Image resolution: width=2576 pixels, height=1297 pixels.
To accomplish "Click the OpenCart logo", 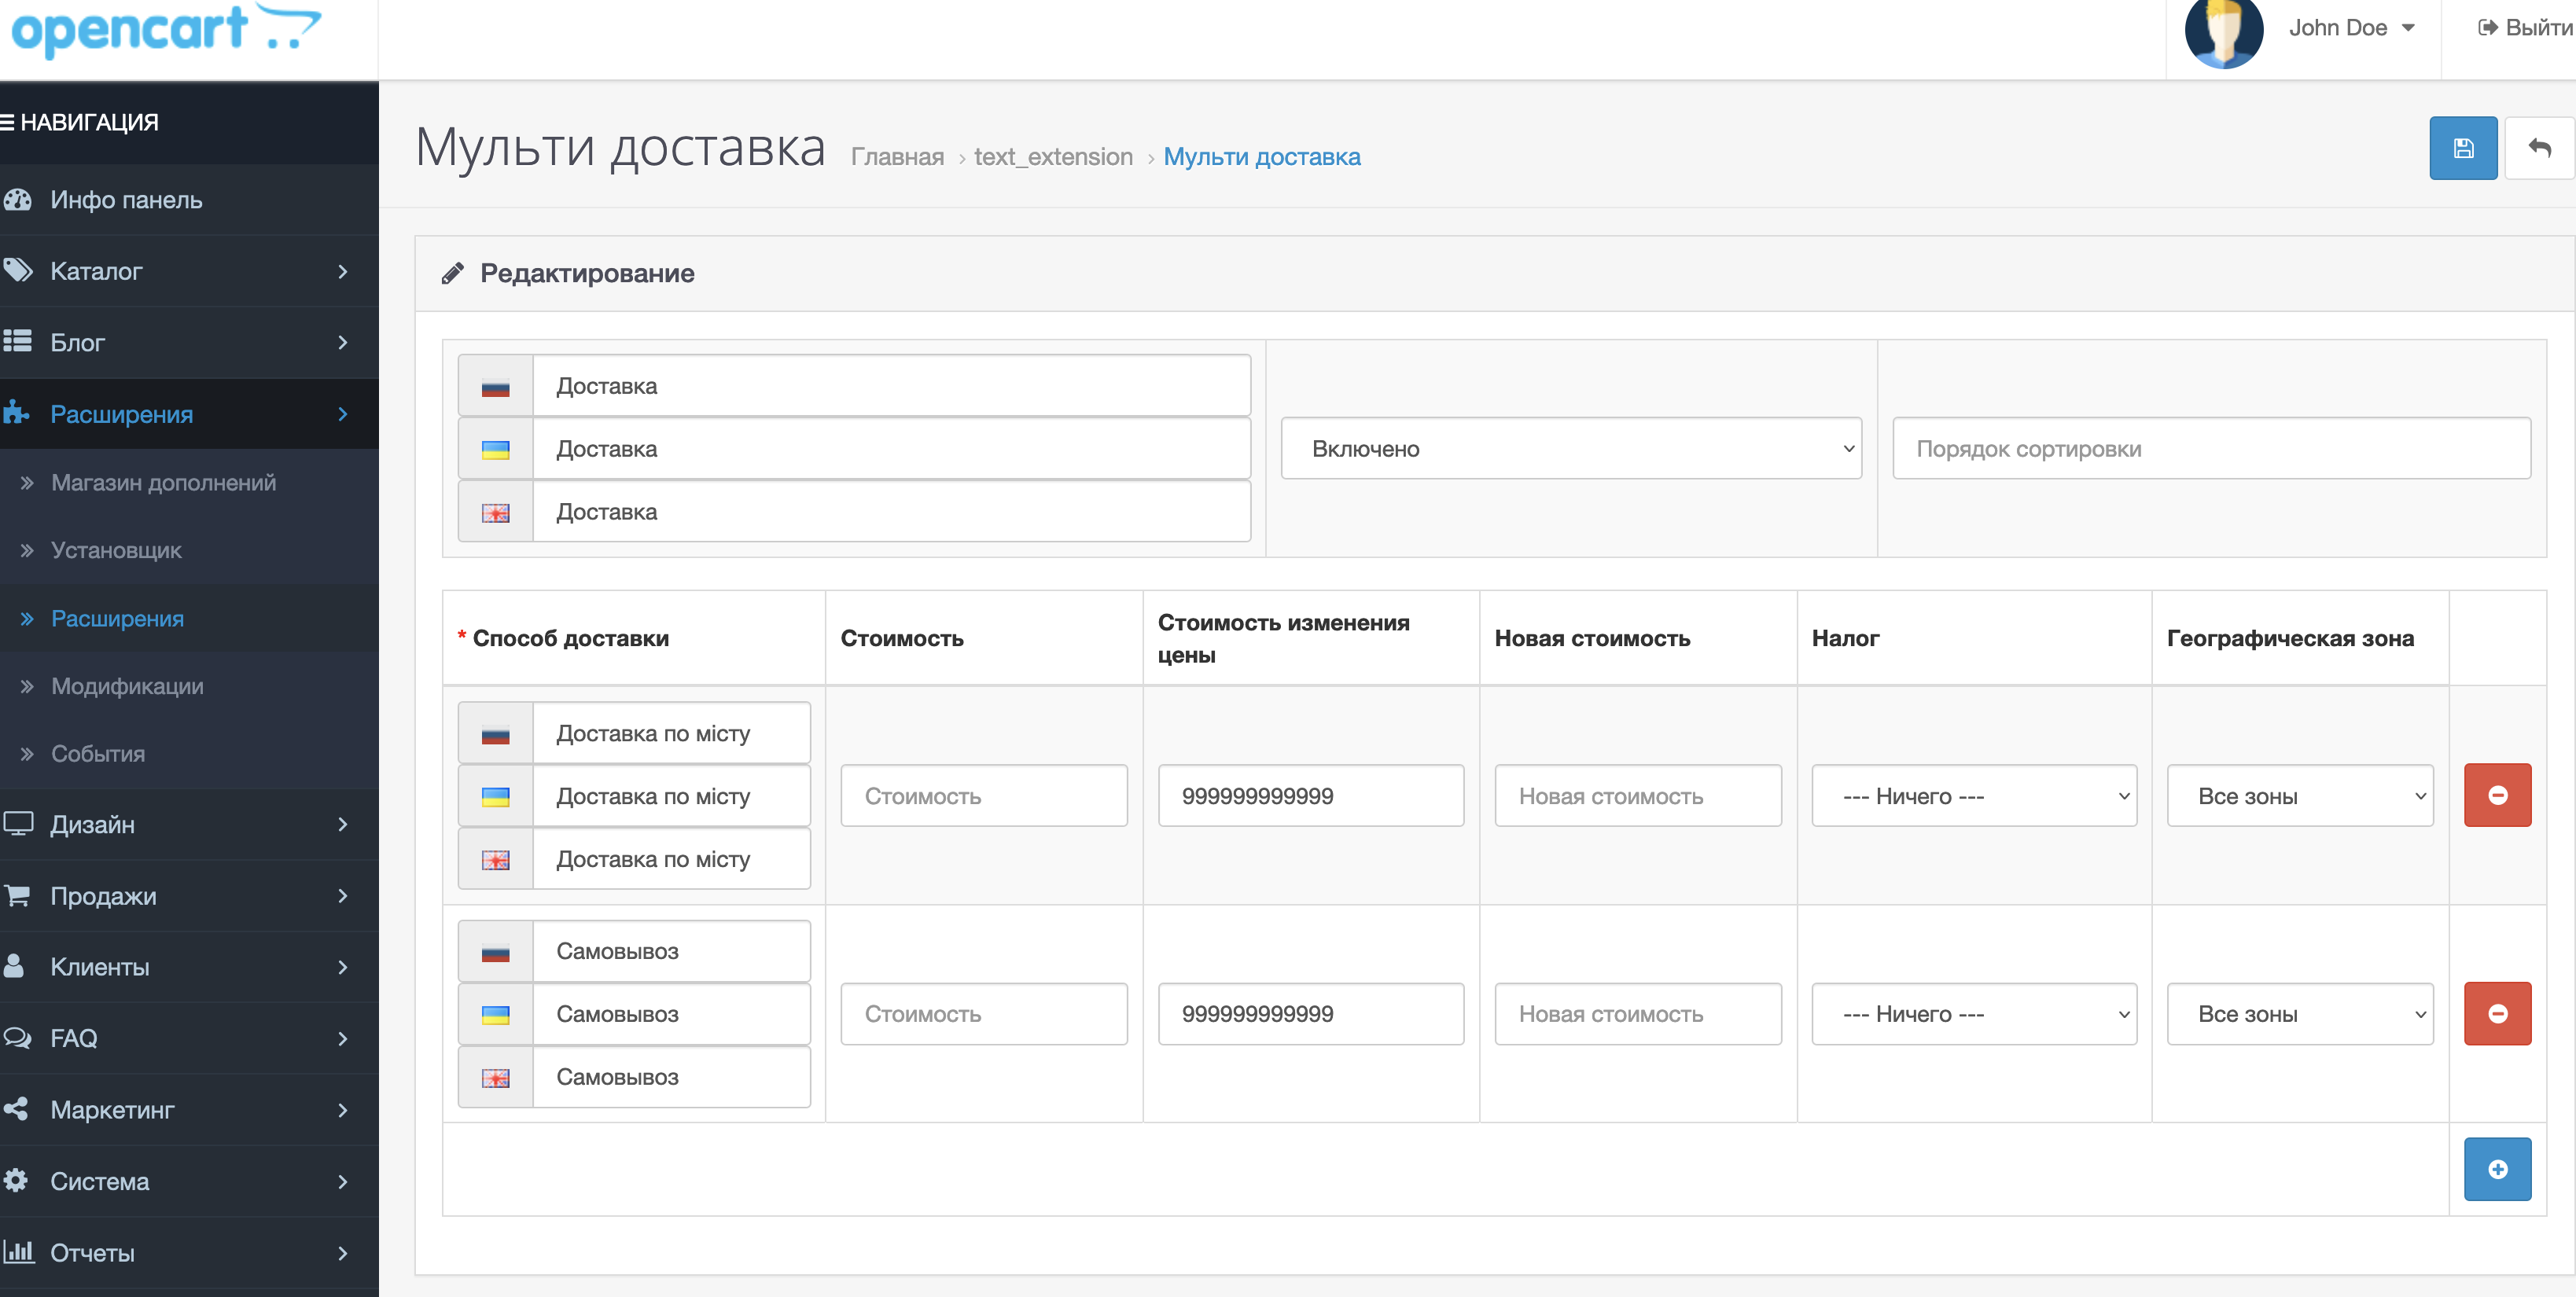I will tap(165, 30).
